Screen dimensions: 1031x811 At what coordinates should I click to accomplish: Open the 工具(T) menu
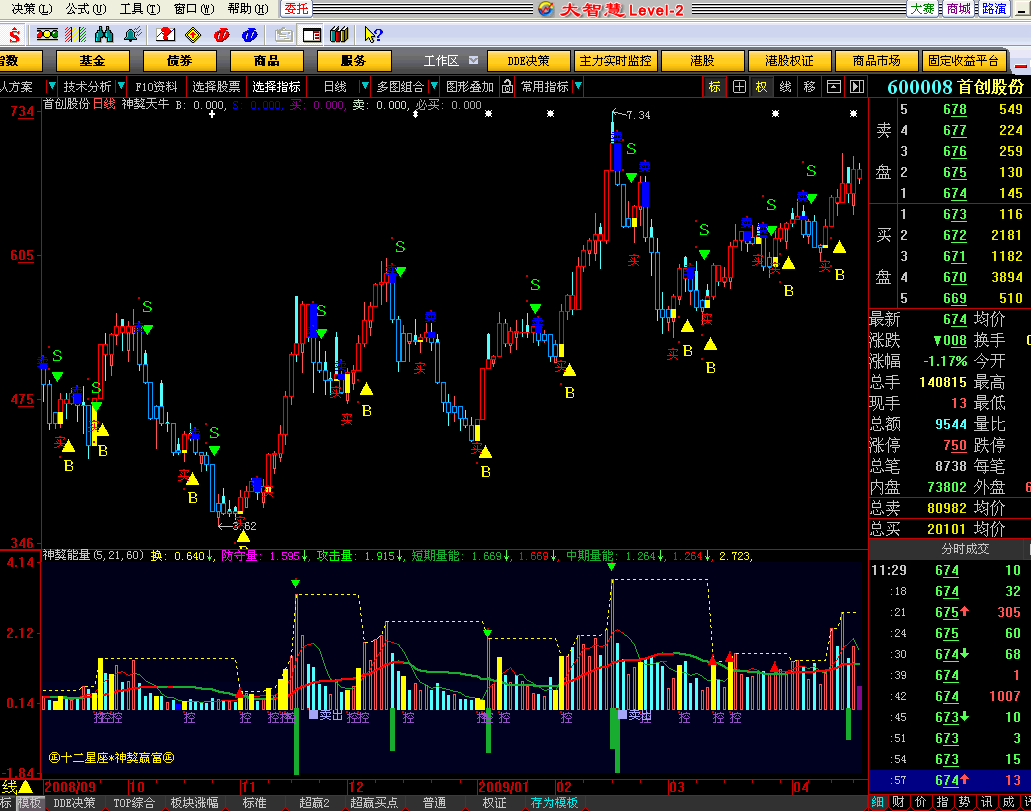coord(139,9)
